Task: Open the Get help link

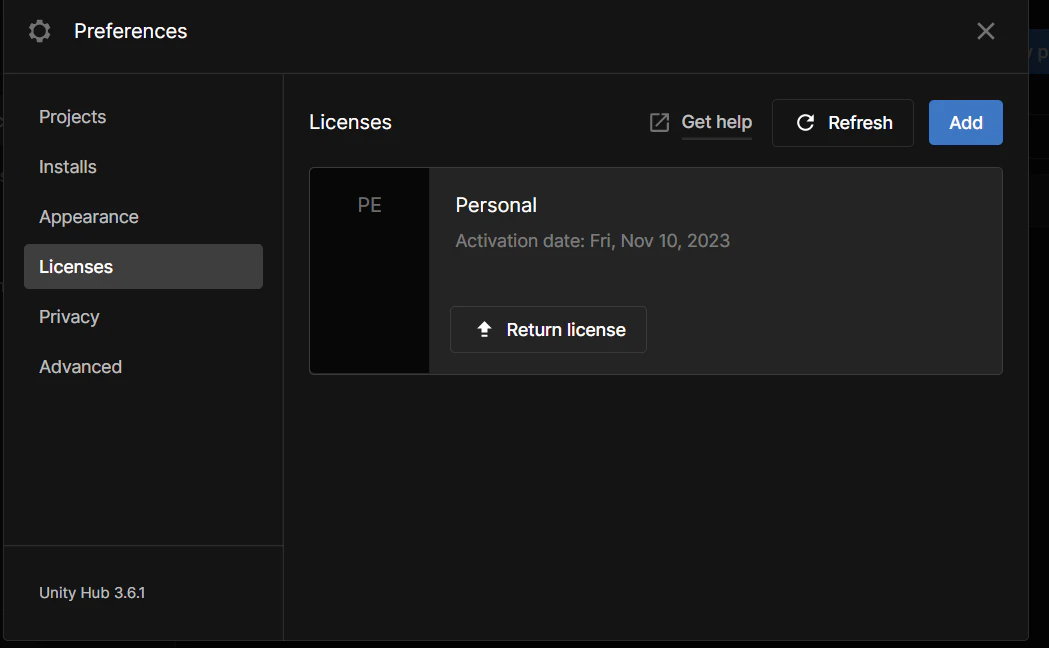Action: 716,122
